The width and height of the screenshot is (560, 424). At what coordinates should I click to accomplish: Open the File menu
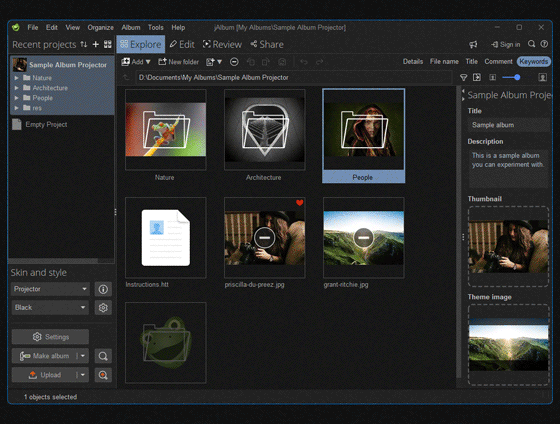32,28
